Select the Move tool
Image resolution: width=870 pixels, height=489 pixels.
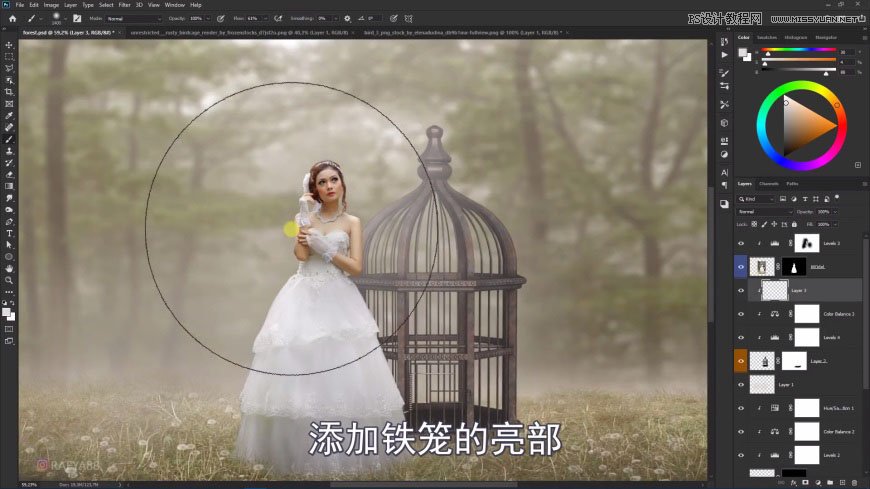point(9,45)
